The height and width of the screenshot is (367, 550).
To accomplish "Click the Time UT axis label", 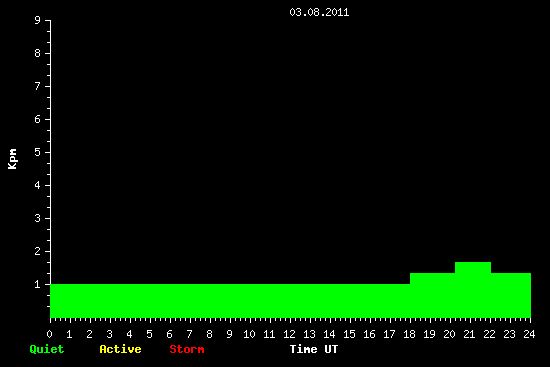I will pos(314,349).
